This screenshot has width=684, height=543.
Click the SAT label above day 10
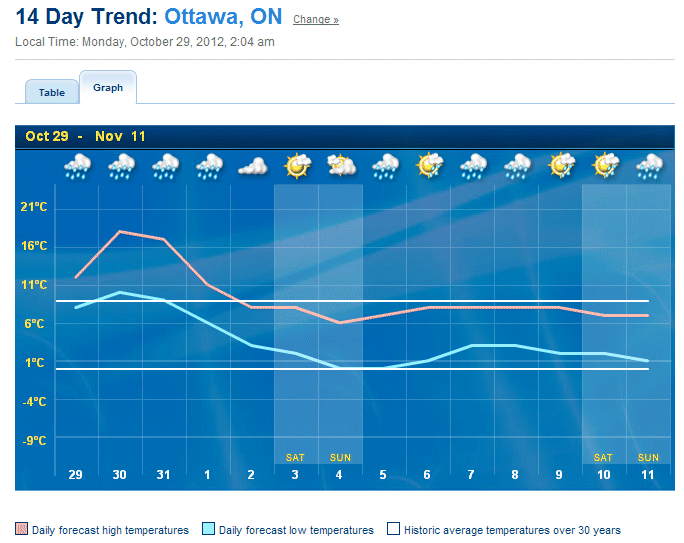click(603, 457)
